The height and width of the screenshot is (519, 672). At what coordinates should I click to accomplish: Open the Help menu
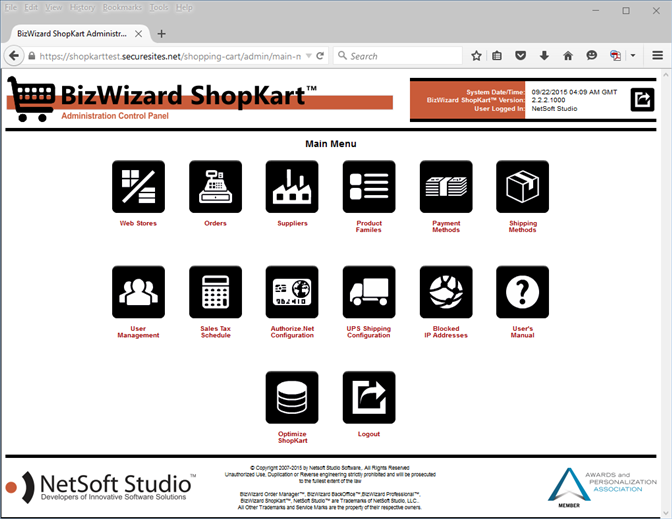pos(184,7)
